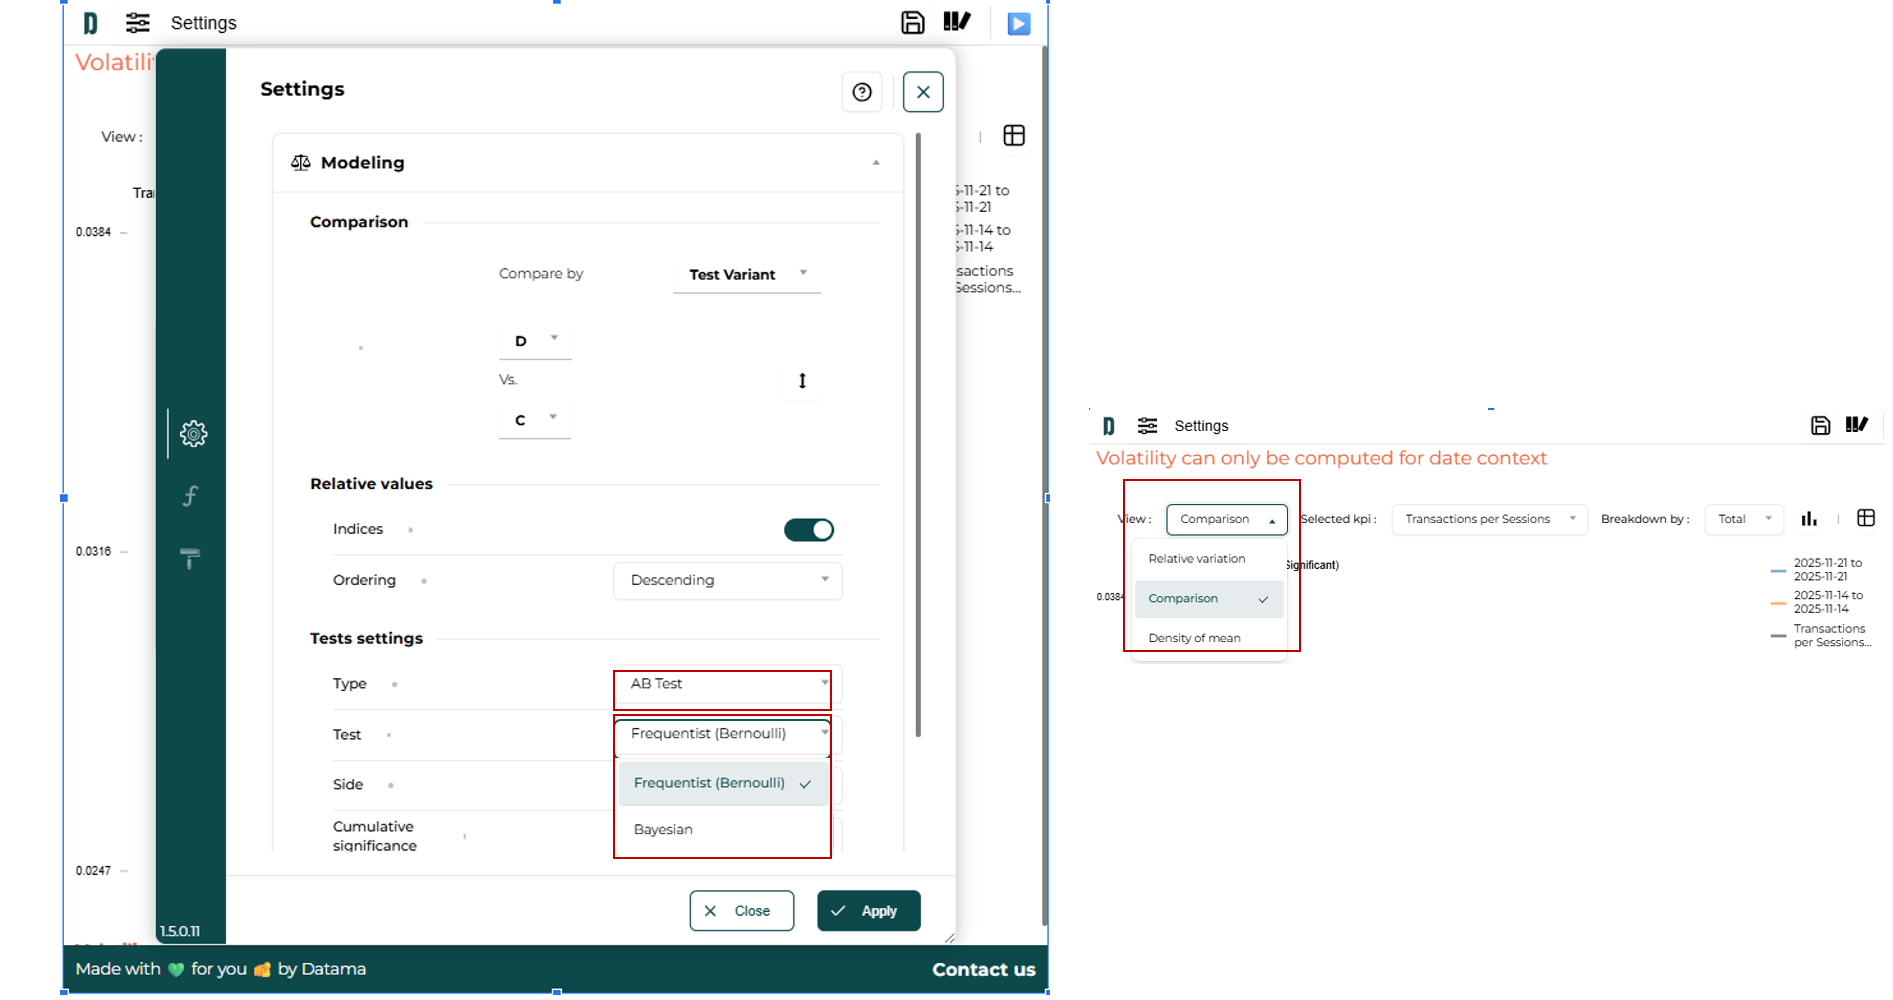The width and height of the screenshot is (1893, 1000).
Task: Collapse the Modeling section
Action: tap(876, 163)
